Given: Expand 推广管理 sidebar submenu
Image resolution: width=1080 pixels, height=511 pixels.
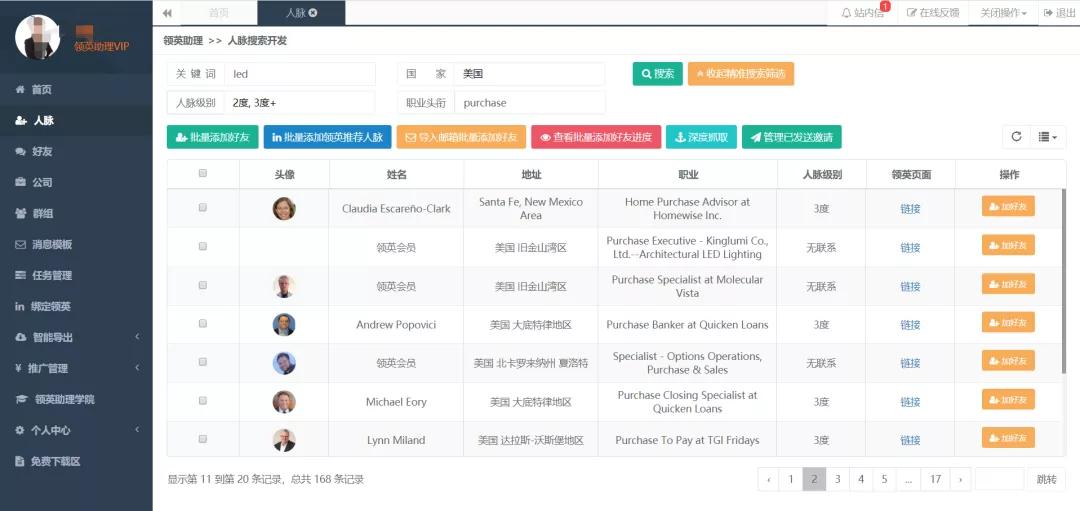Looking at the screenshot, I should [76, 368].
